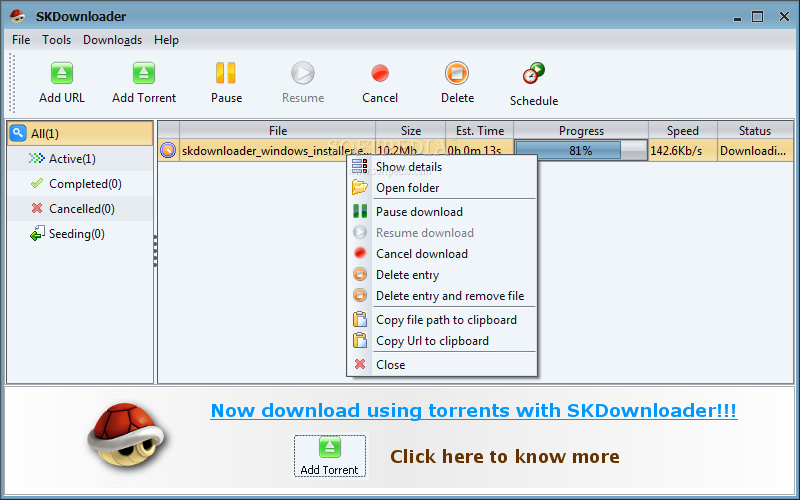This screenshot has height=500, width=800.
Task: Click the Show details list icon in the context menu
Action: [x=360, y=166]
